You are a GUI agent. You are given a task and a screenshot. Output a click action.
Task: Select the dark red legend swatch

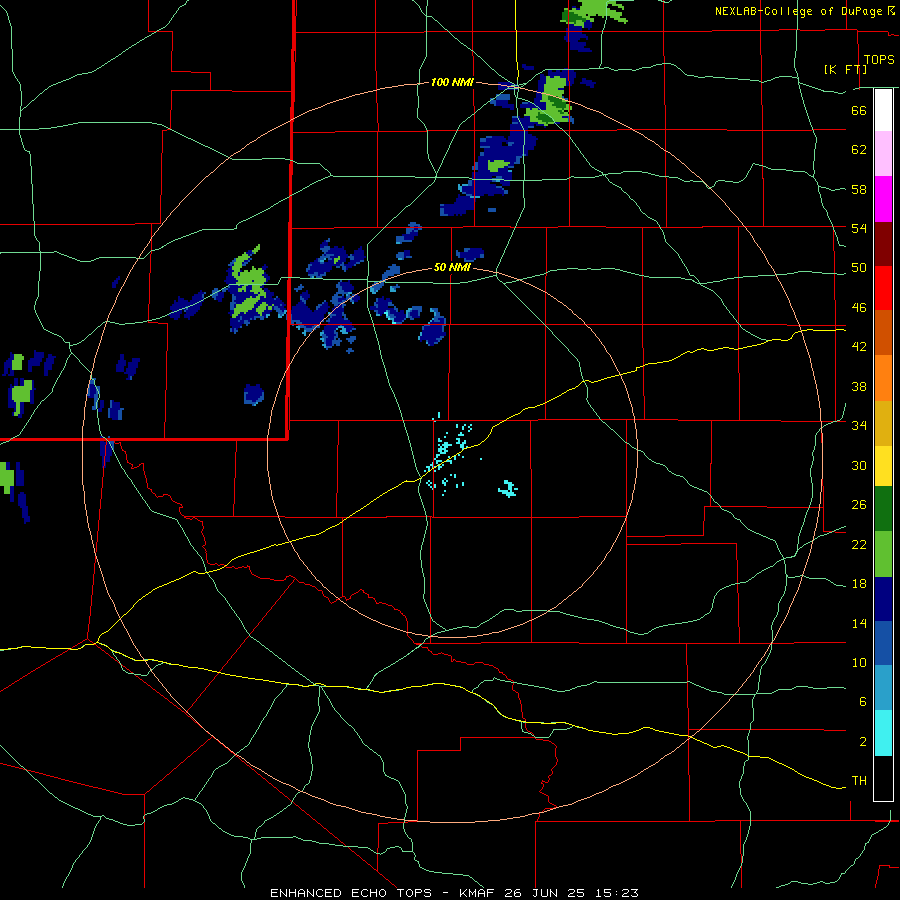click(883, 245)
